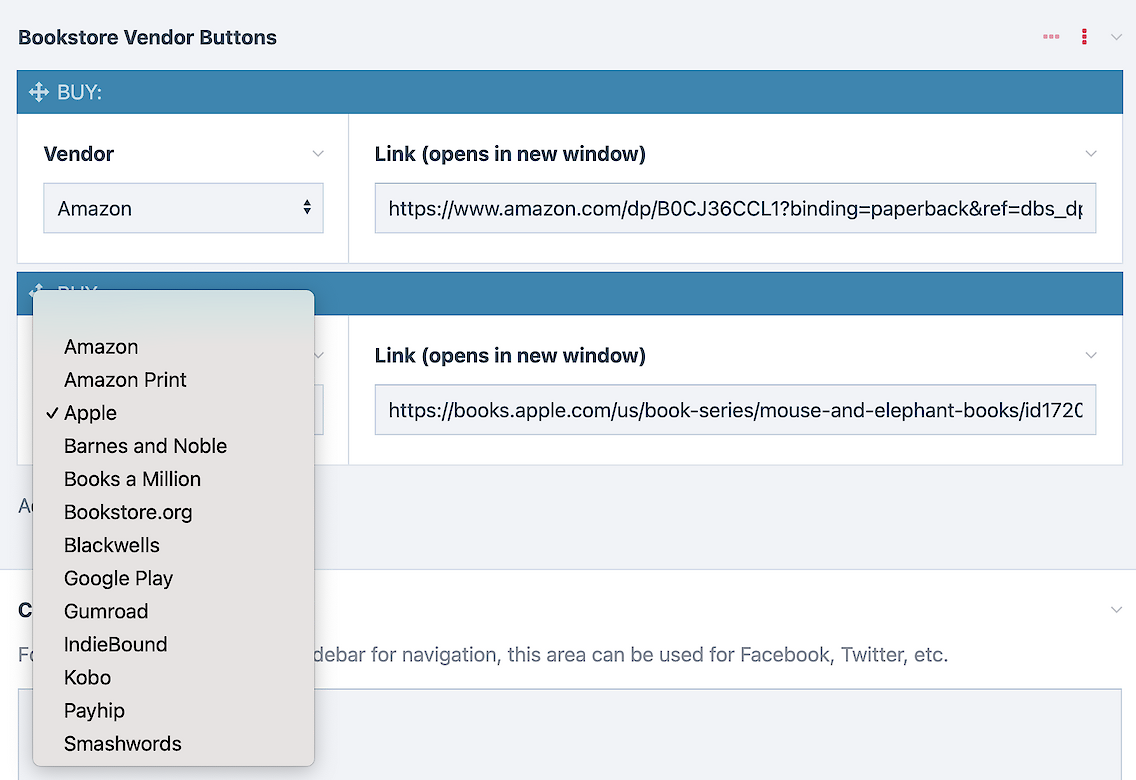Collapse the Bookstore Vendor Buttons section
This screenshot has height=780, width=1136.
(x=1117, y=37)
